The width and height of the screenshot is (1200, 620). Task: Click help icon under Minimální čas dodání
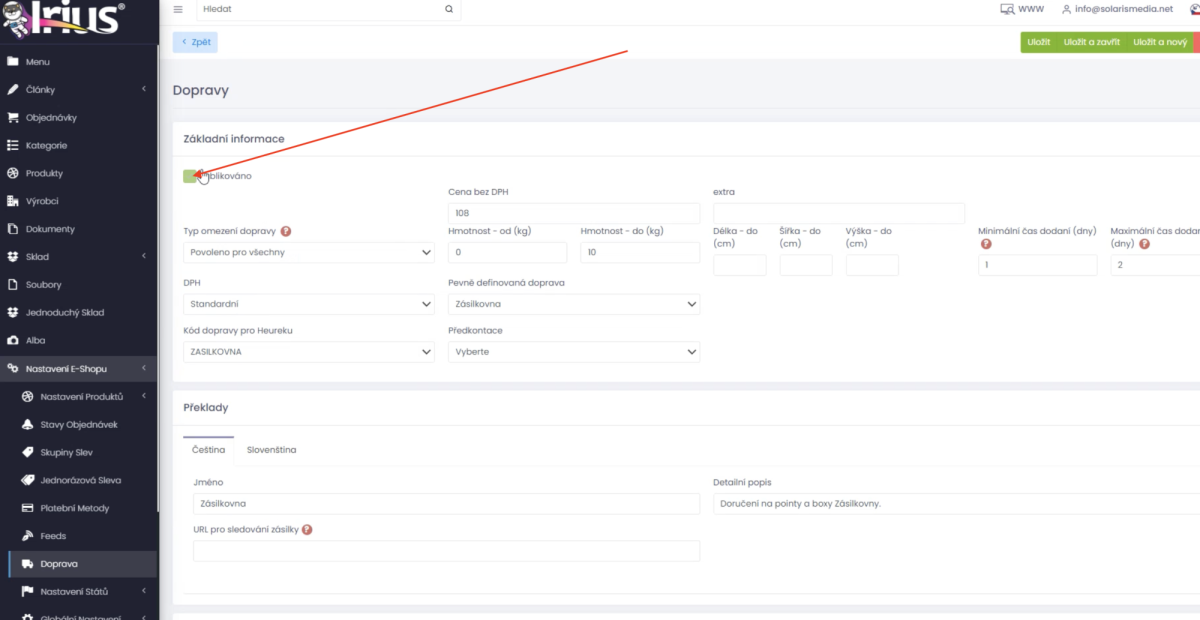pyautogui.click(x=986, y=243)
